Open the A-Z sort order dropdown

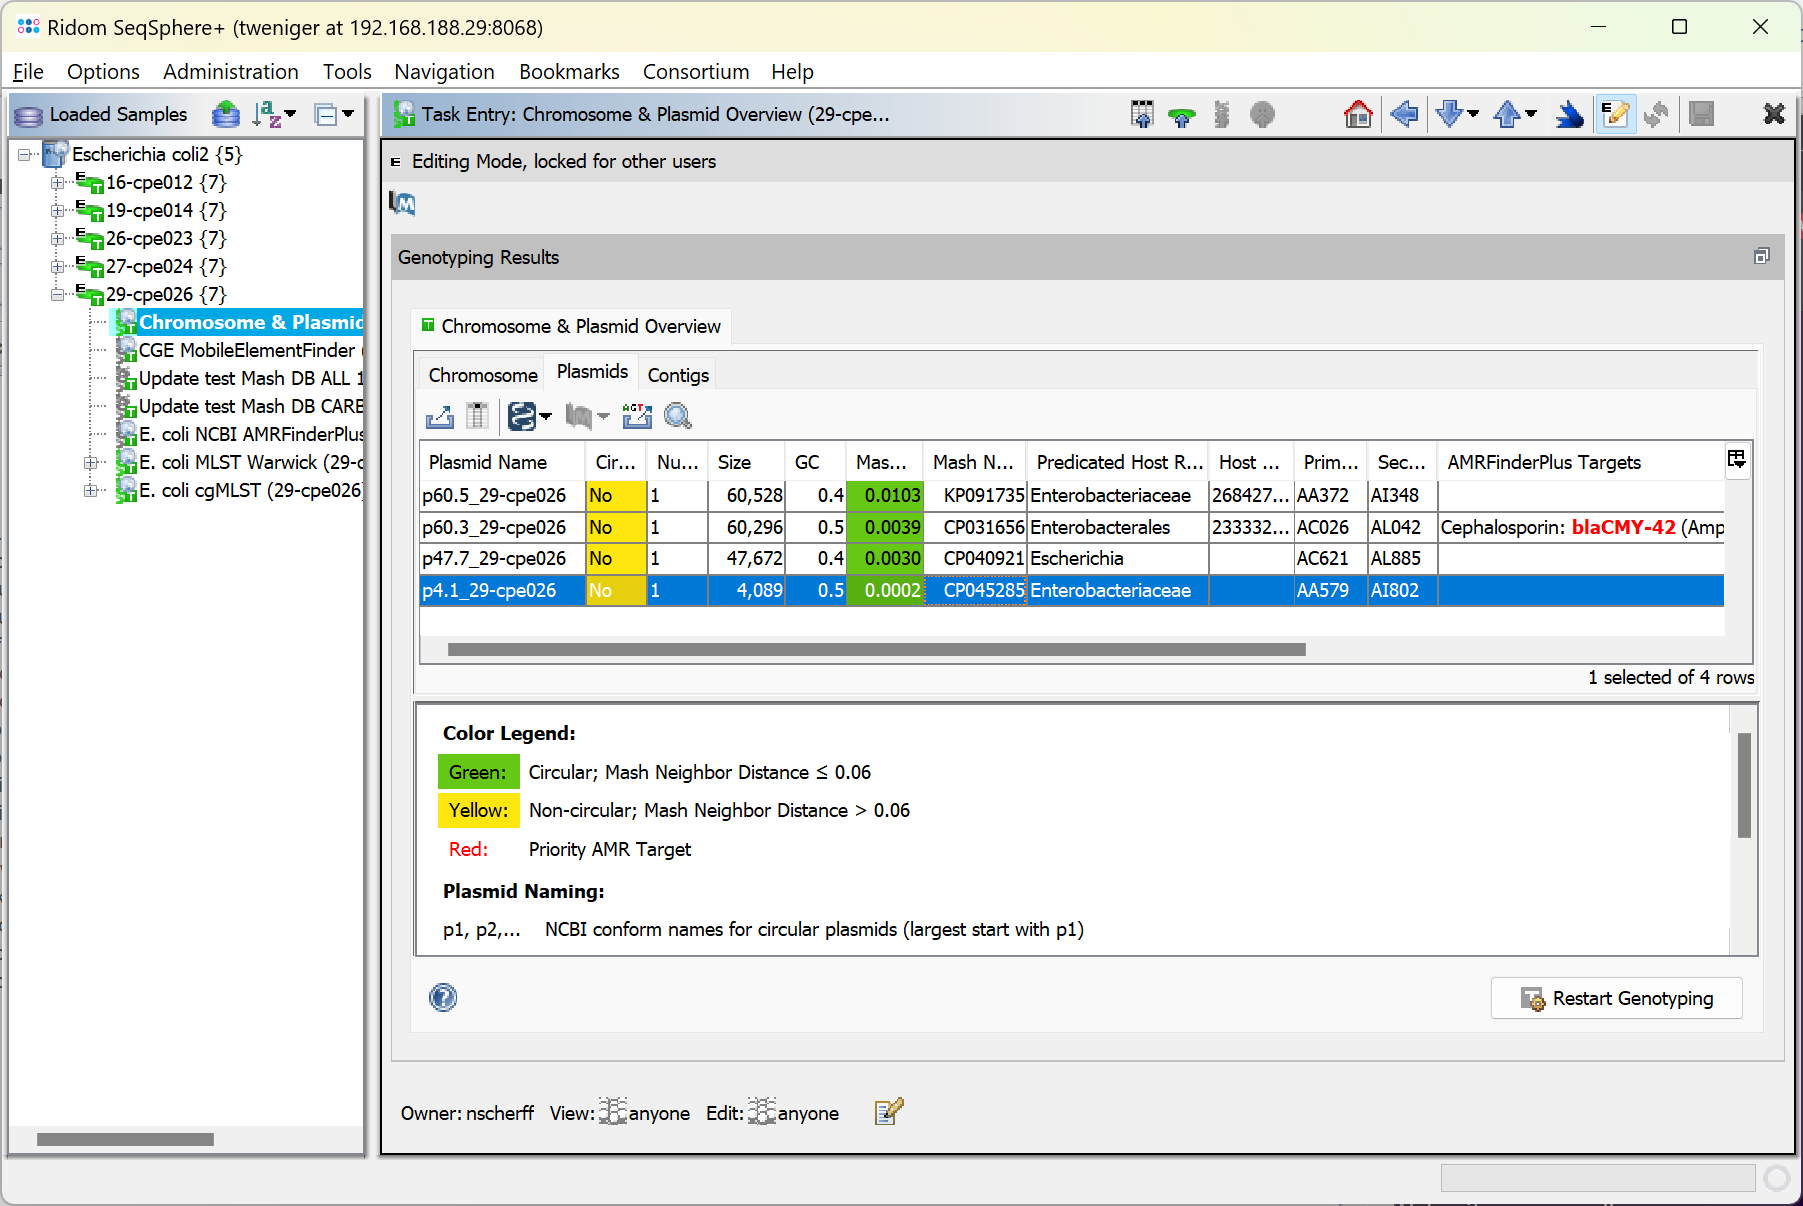click(274, 115)
